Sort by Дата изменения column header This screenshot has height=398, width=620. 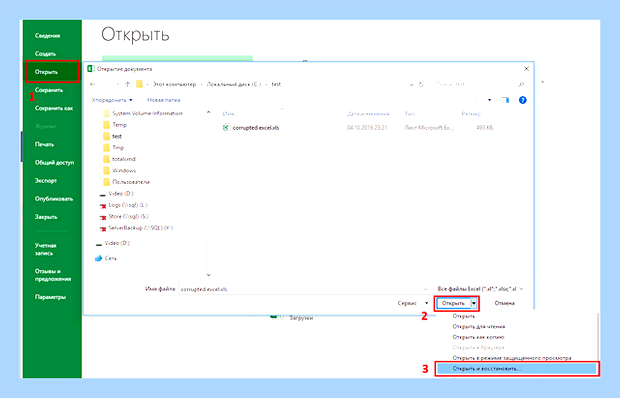pos(368,114)
